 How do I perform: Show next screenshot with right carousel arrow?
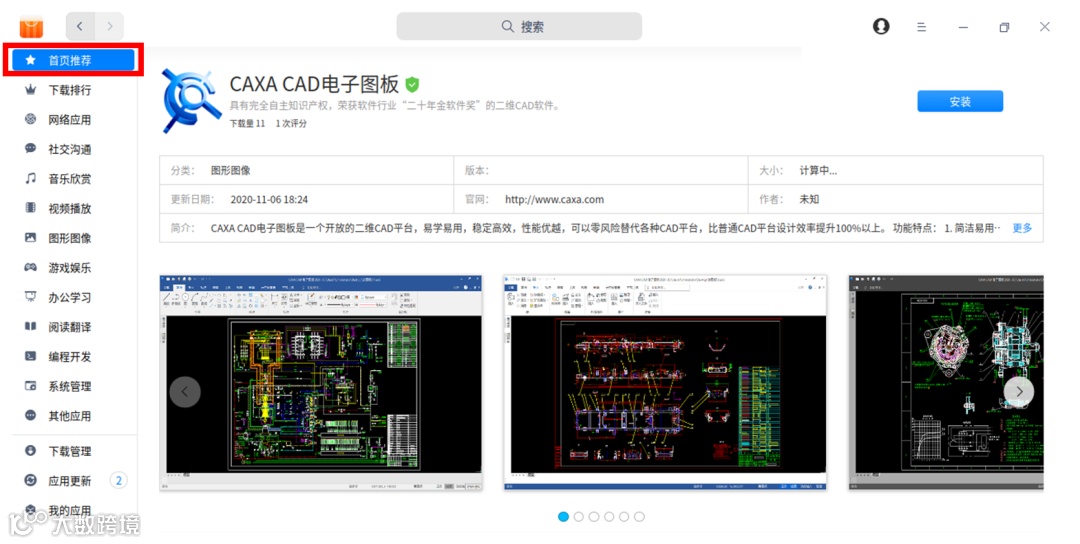click(x=1019, y=392)
